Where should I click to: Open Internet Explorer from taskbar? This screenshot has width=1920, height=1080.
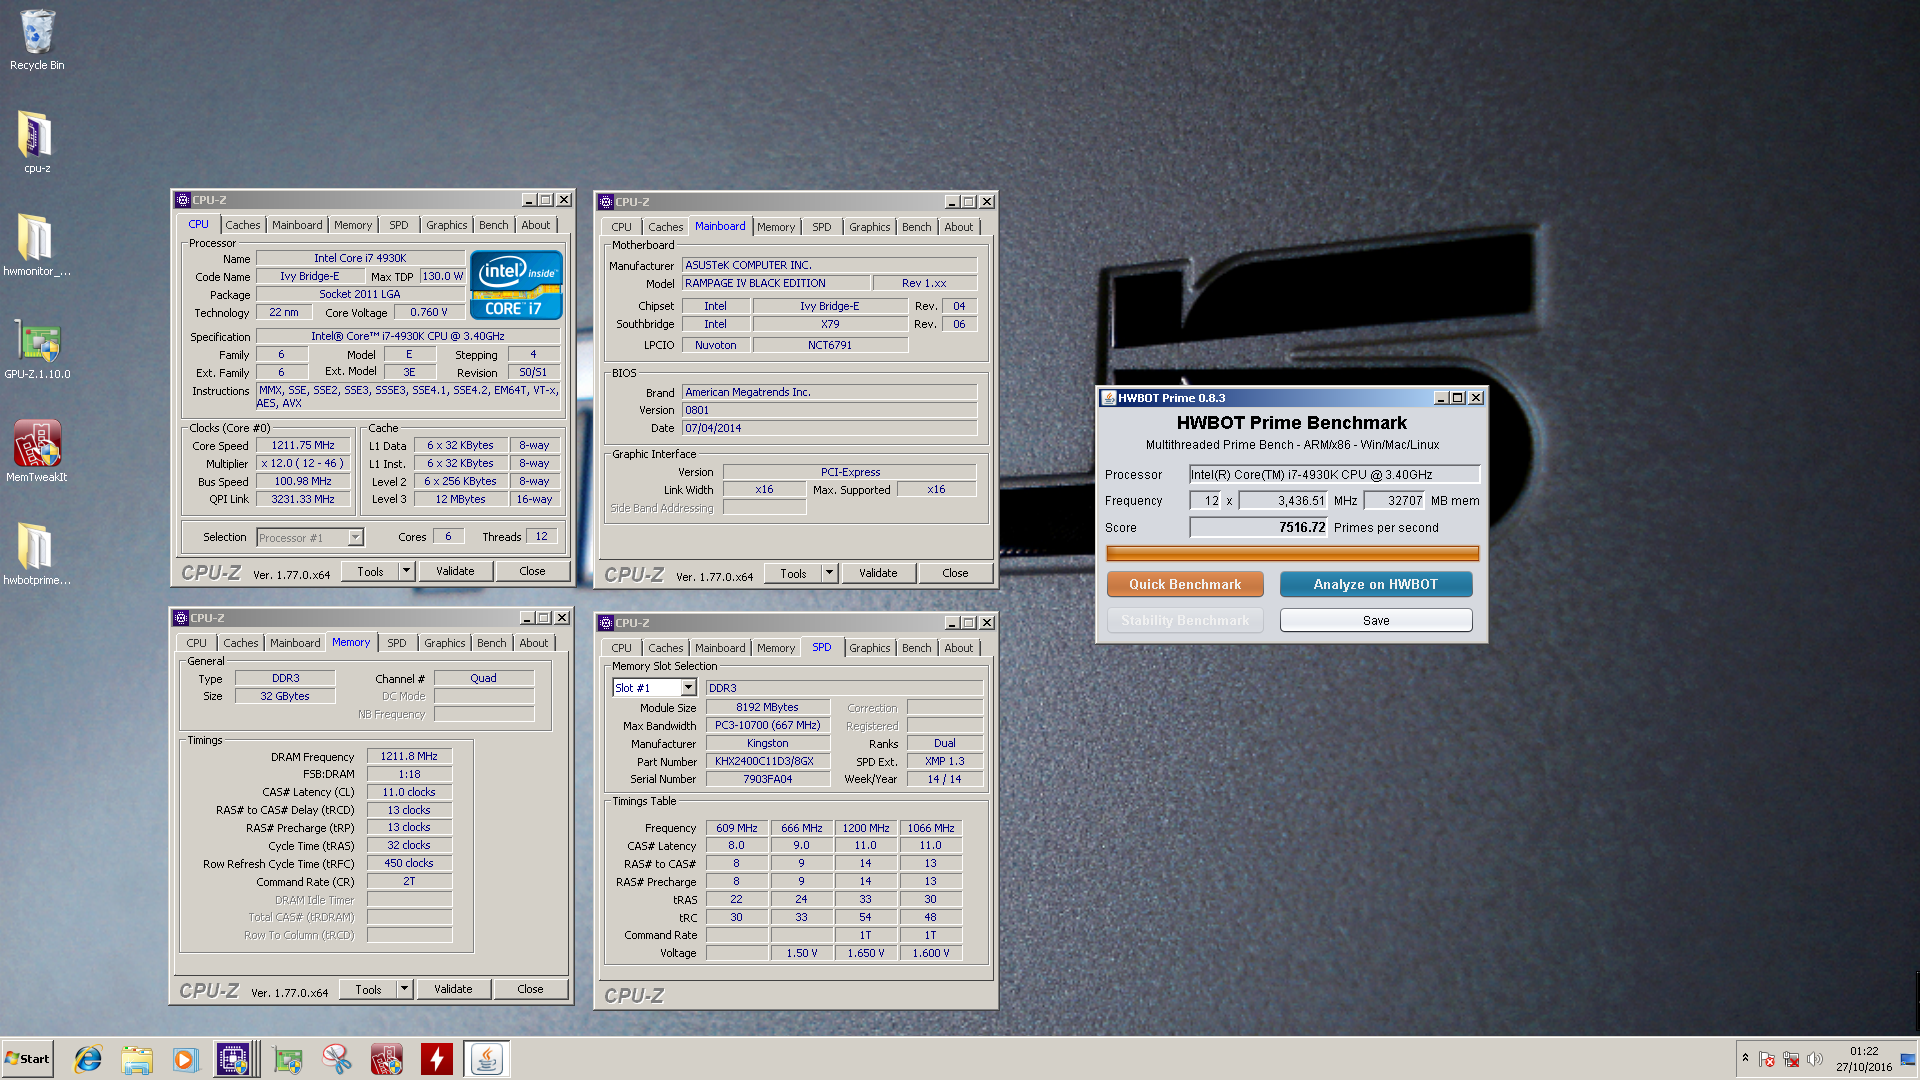click(88, 1059)
